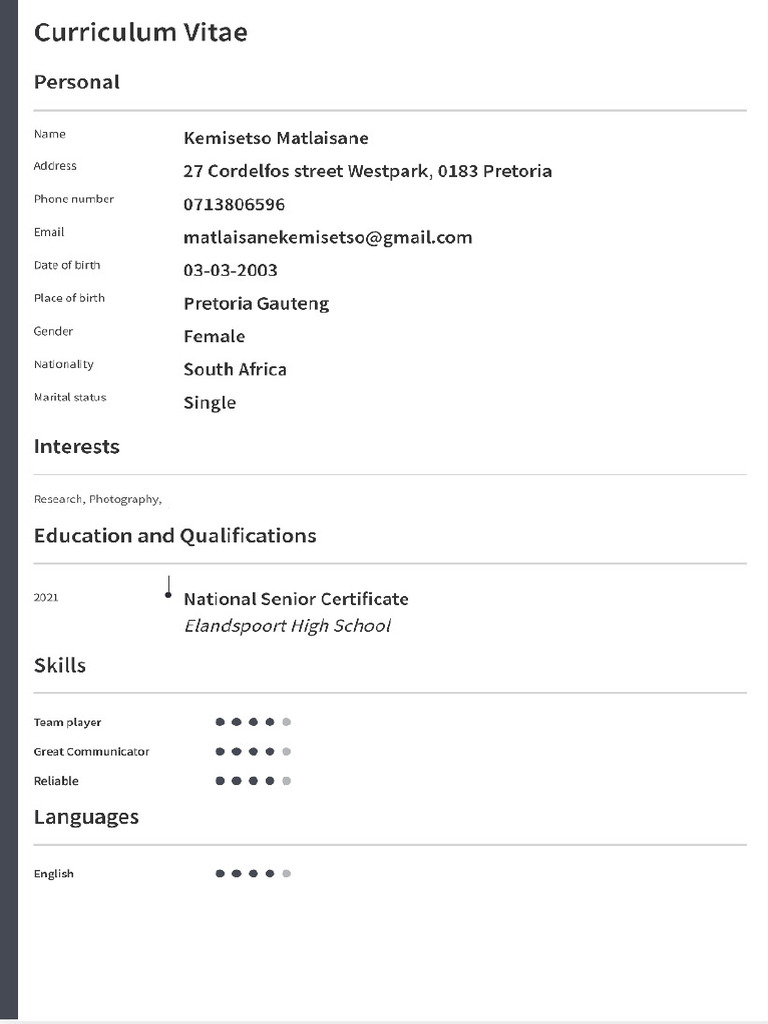This screenshot has width=768, height=1024.
Task: Click the English language rating dots
Action: (253, 874)
